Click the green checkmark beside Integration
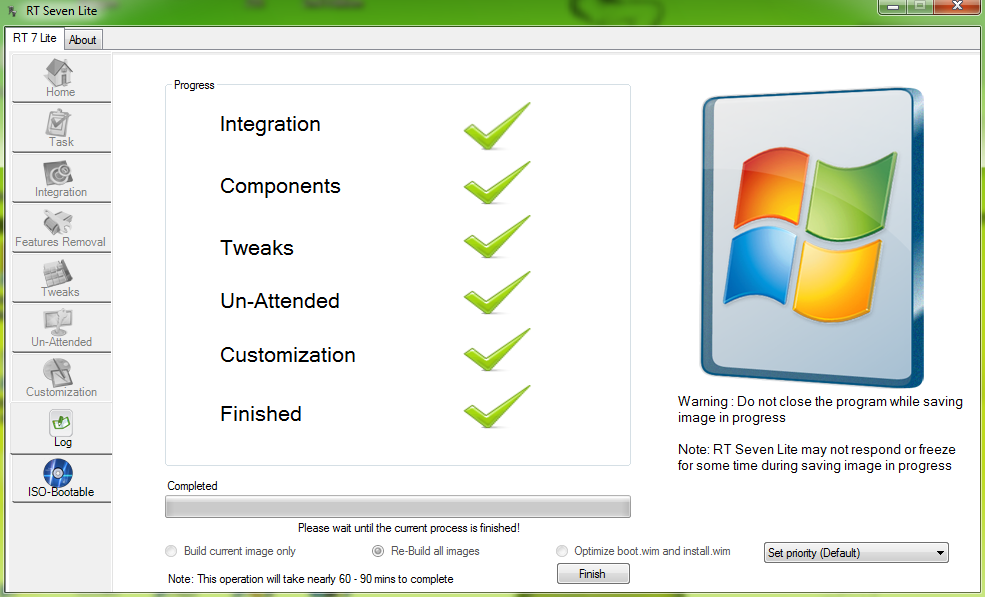This screenshot has width=985, height=597. pos(497,126)
